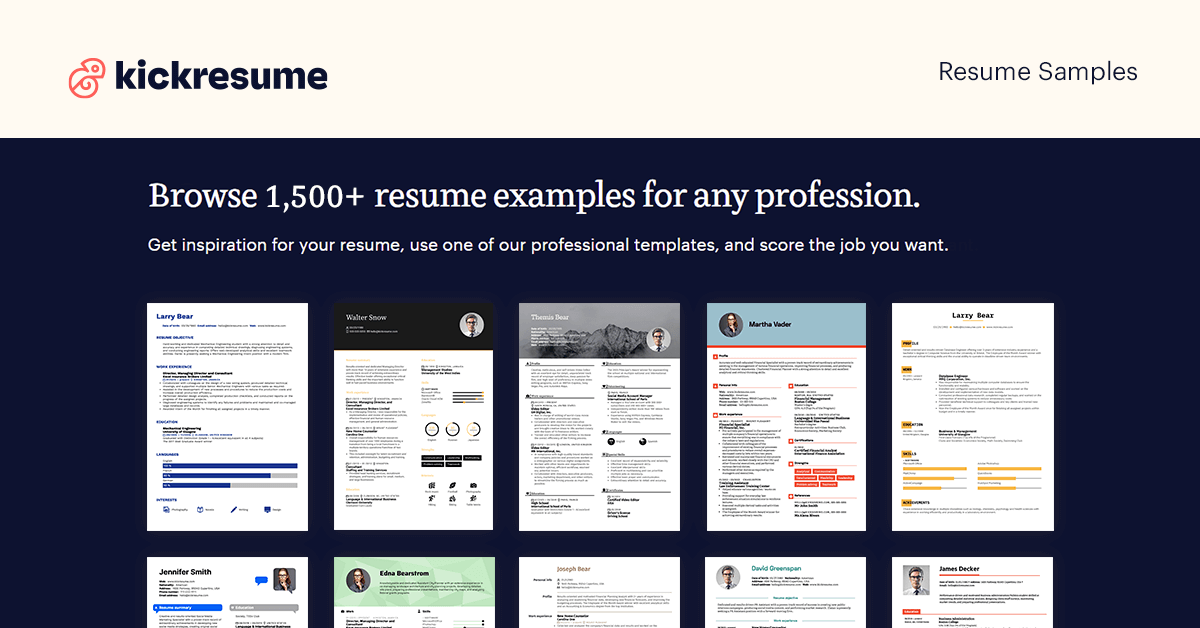The height and width of the screenshot is (628, 1200).
Task: Click James Decker's square profile photo
Action: click(912, 580)
